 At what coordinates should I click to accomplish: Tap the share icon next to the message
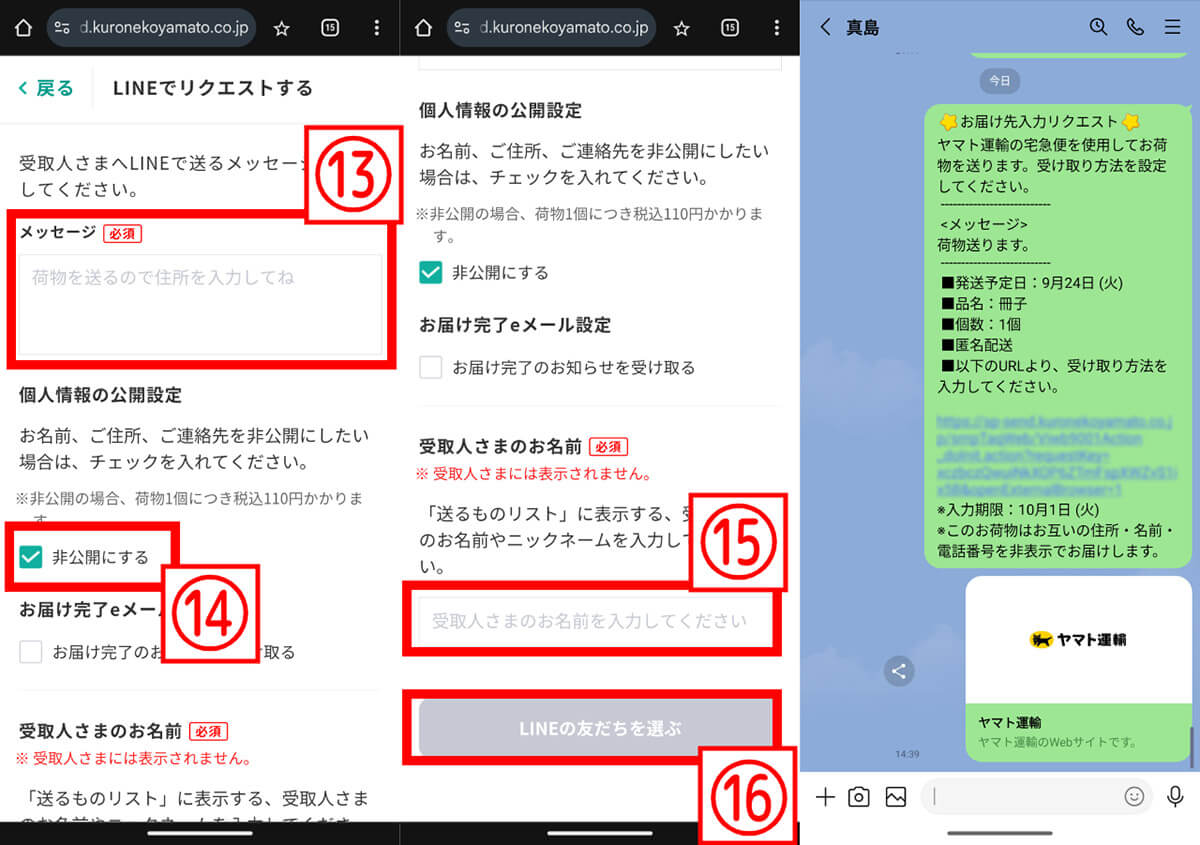point(898,671)
